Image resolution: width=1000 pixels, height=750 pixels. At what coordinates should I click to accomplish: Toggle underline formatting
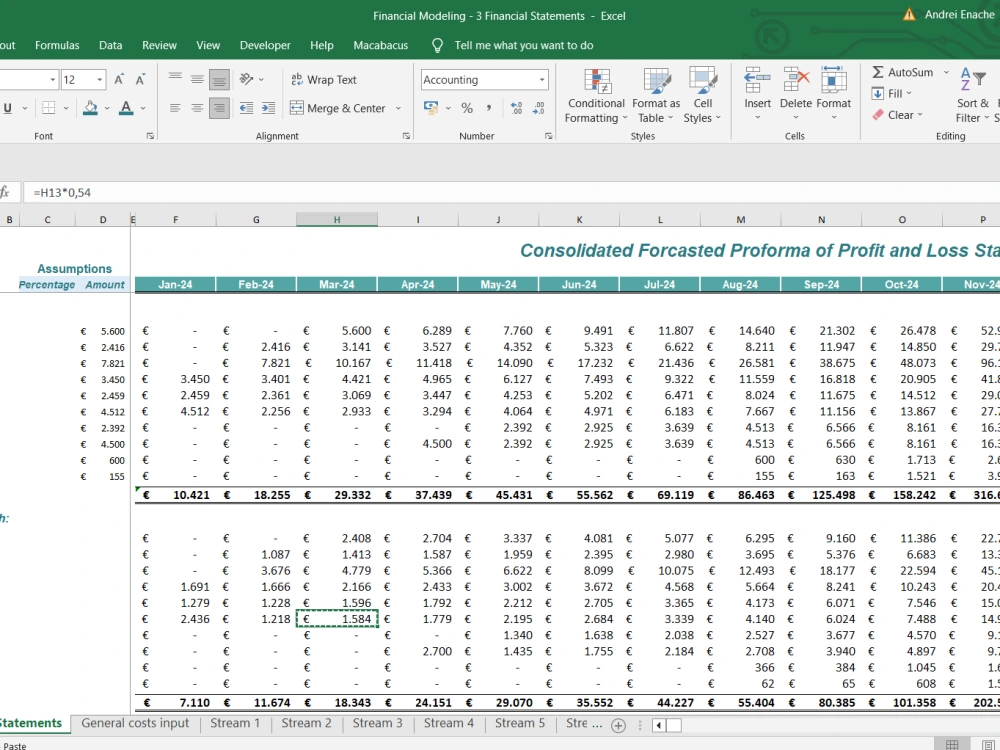[x=8, y=107]
